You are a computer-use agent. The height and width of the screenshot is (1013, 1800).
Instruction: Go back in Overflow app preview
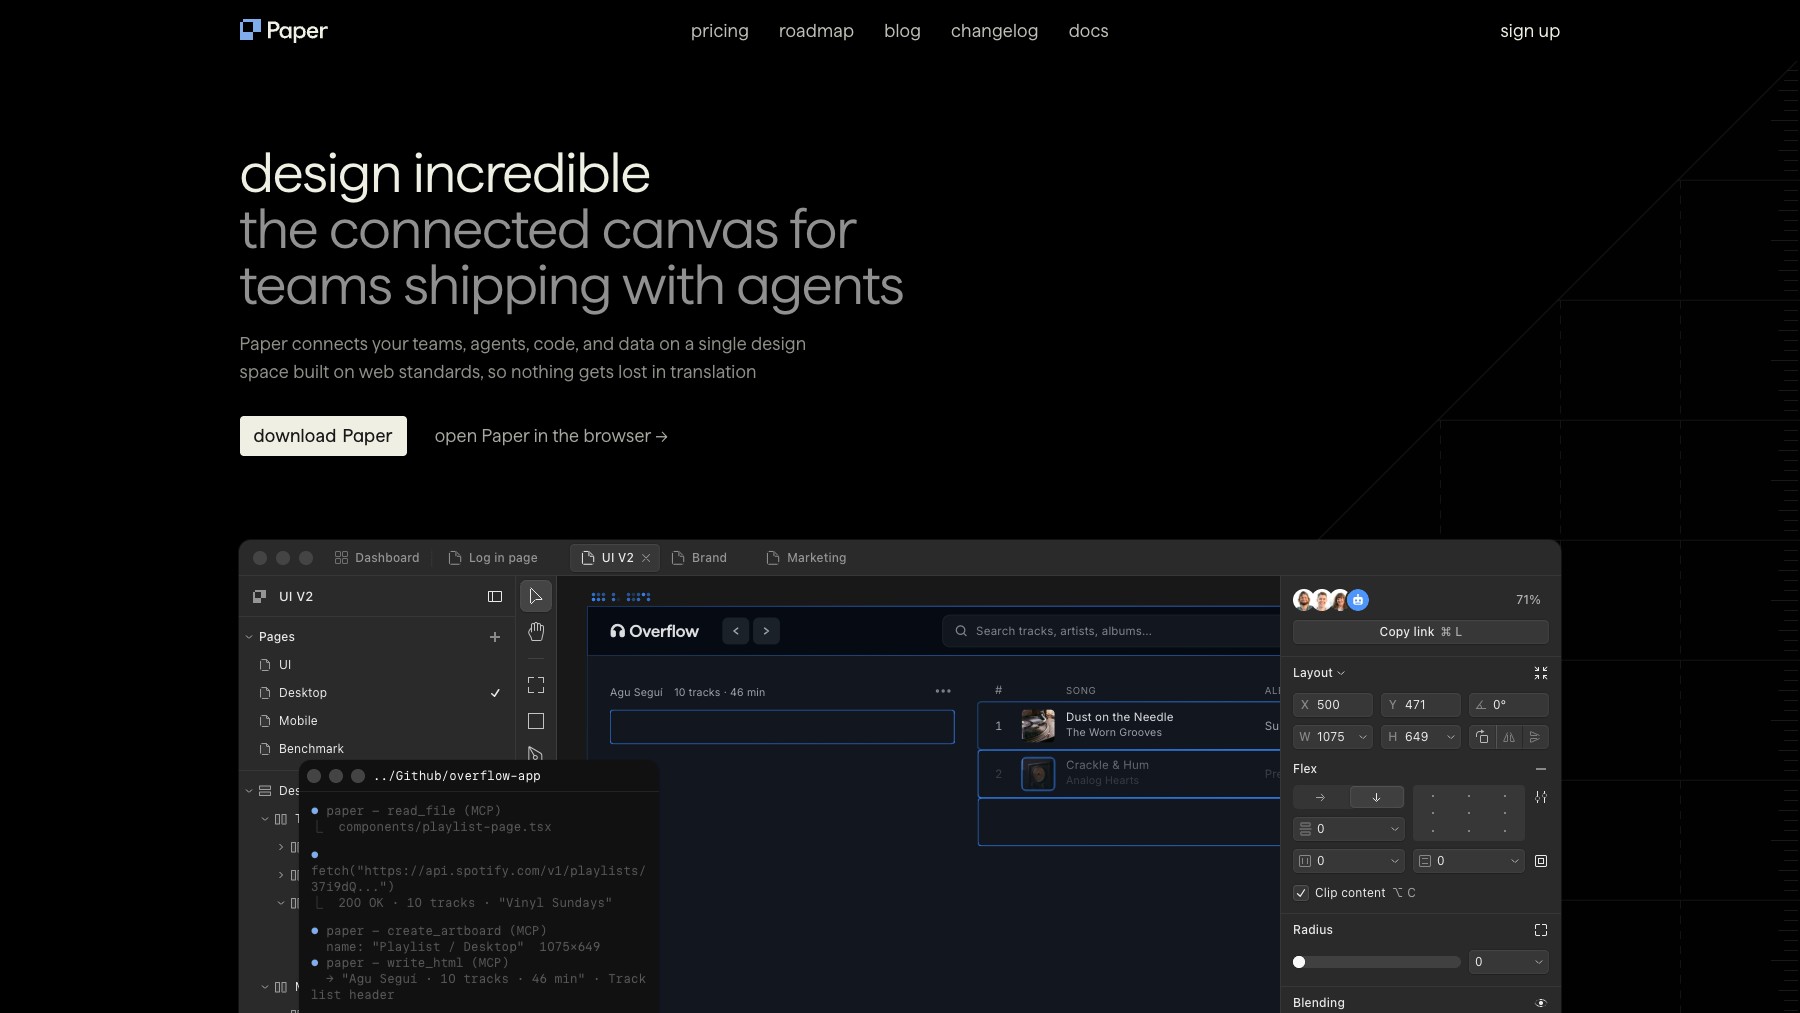click(736, 631)
